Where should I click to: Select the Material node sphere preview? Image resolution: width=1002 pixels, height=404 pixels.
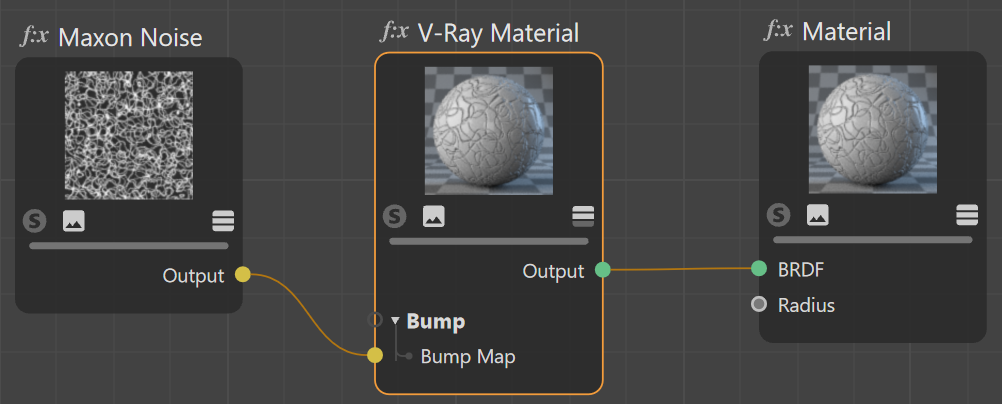pos(873,130)
